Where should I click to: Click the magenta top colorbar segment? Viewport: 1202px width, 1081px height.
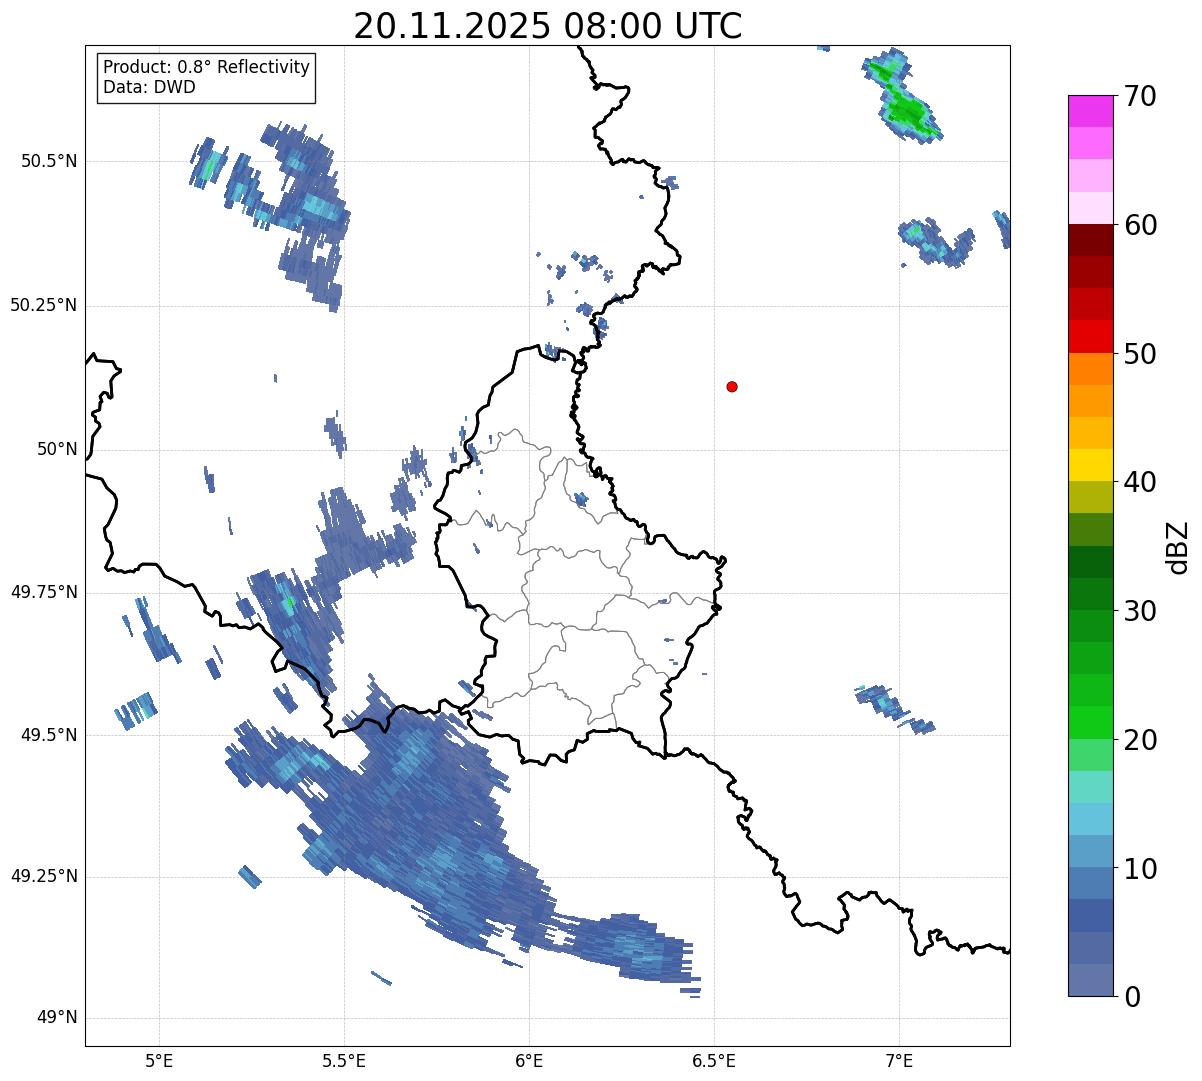coord(1090,112)
